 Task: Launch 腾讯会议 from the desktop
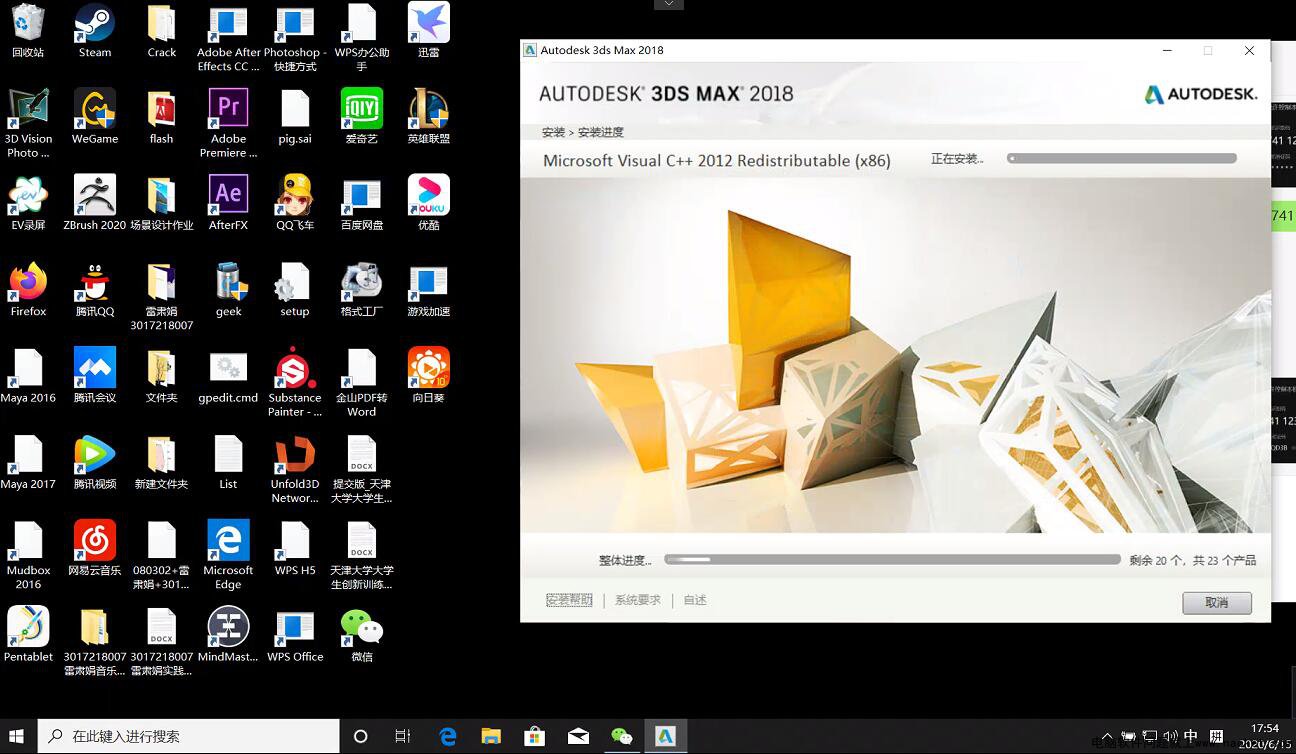(95, 376)
